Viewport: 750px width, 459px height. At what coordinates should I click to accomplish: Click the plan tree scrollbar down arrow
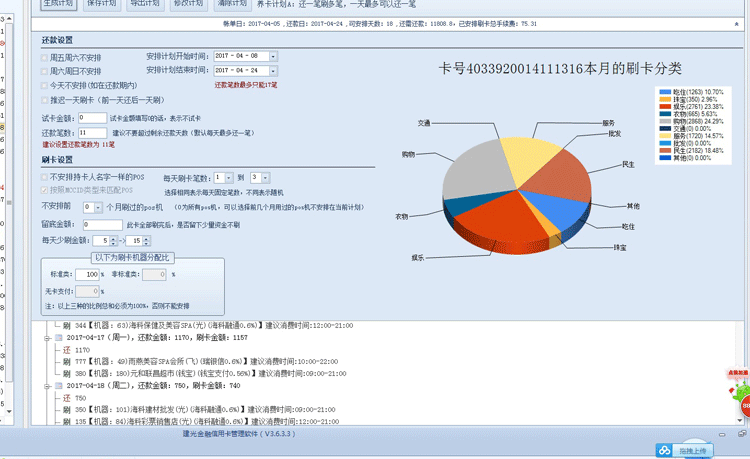click(740, 420)
